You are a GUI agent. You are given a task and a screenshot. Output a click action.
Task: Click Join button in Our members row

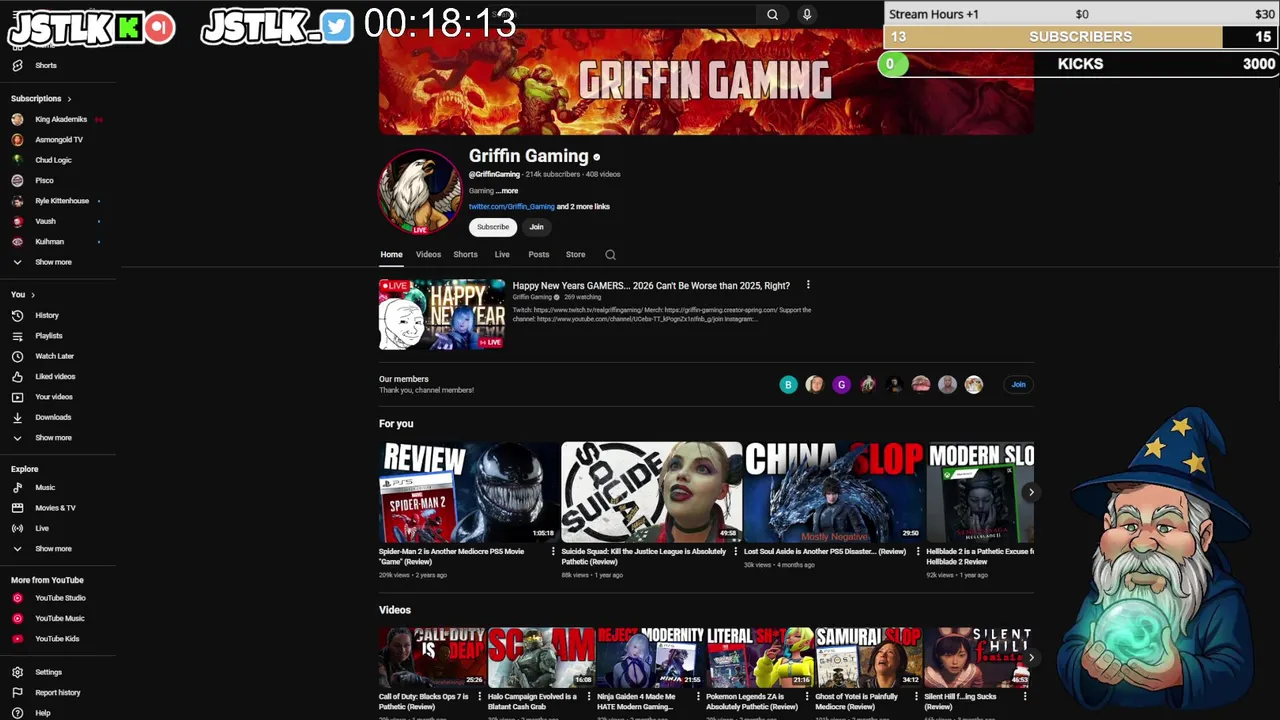[x=1018, y=384]
